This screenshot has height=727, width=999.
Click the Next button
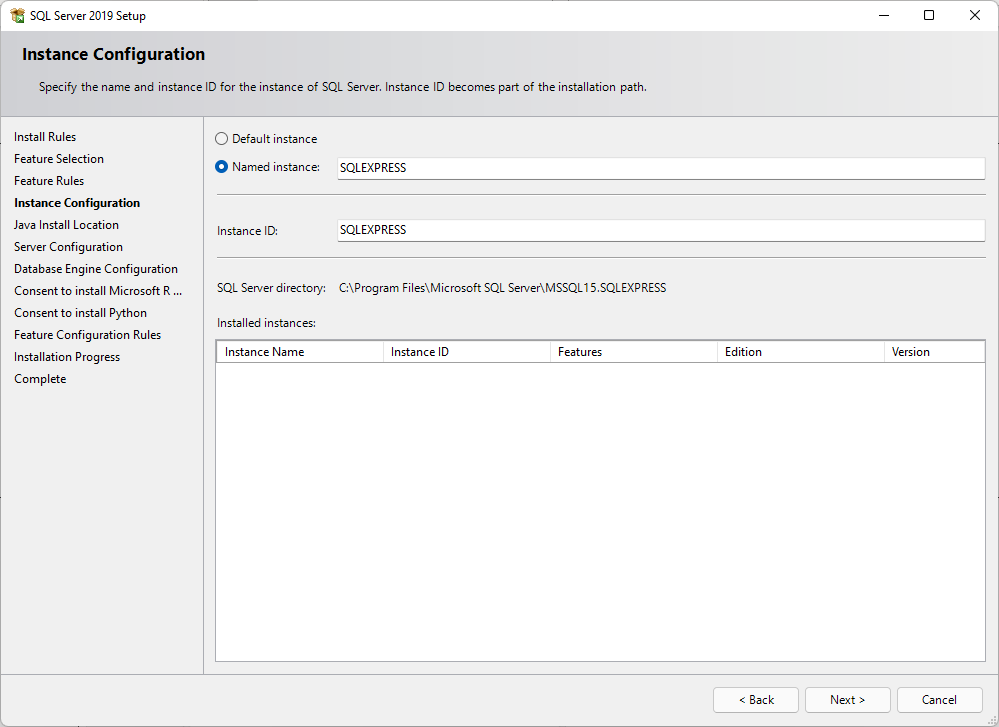847,700
